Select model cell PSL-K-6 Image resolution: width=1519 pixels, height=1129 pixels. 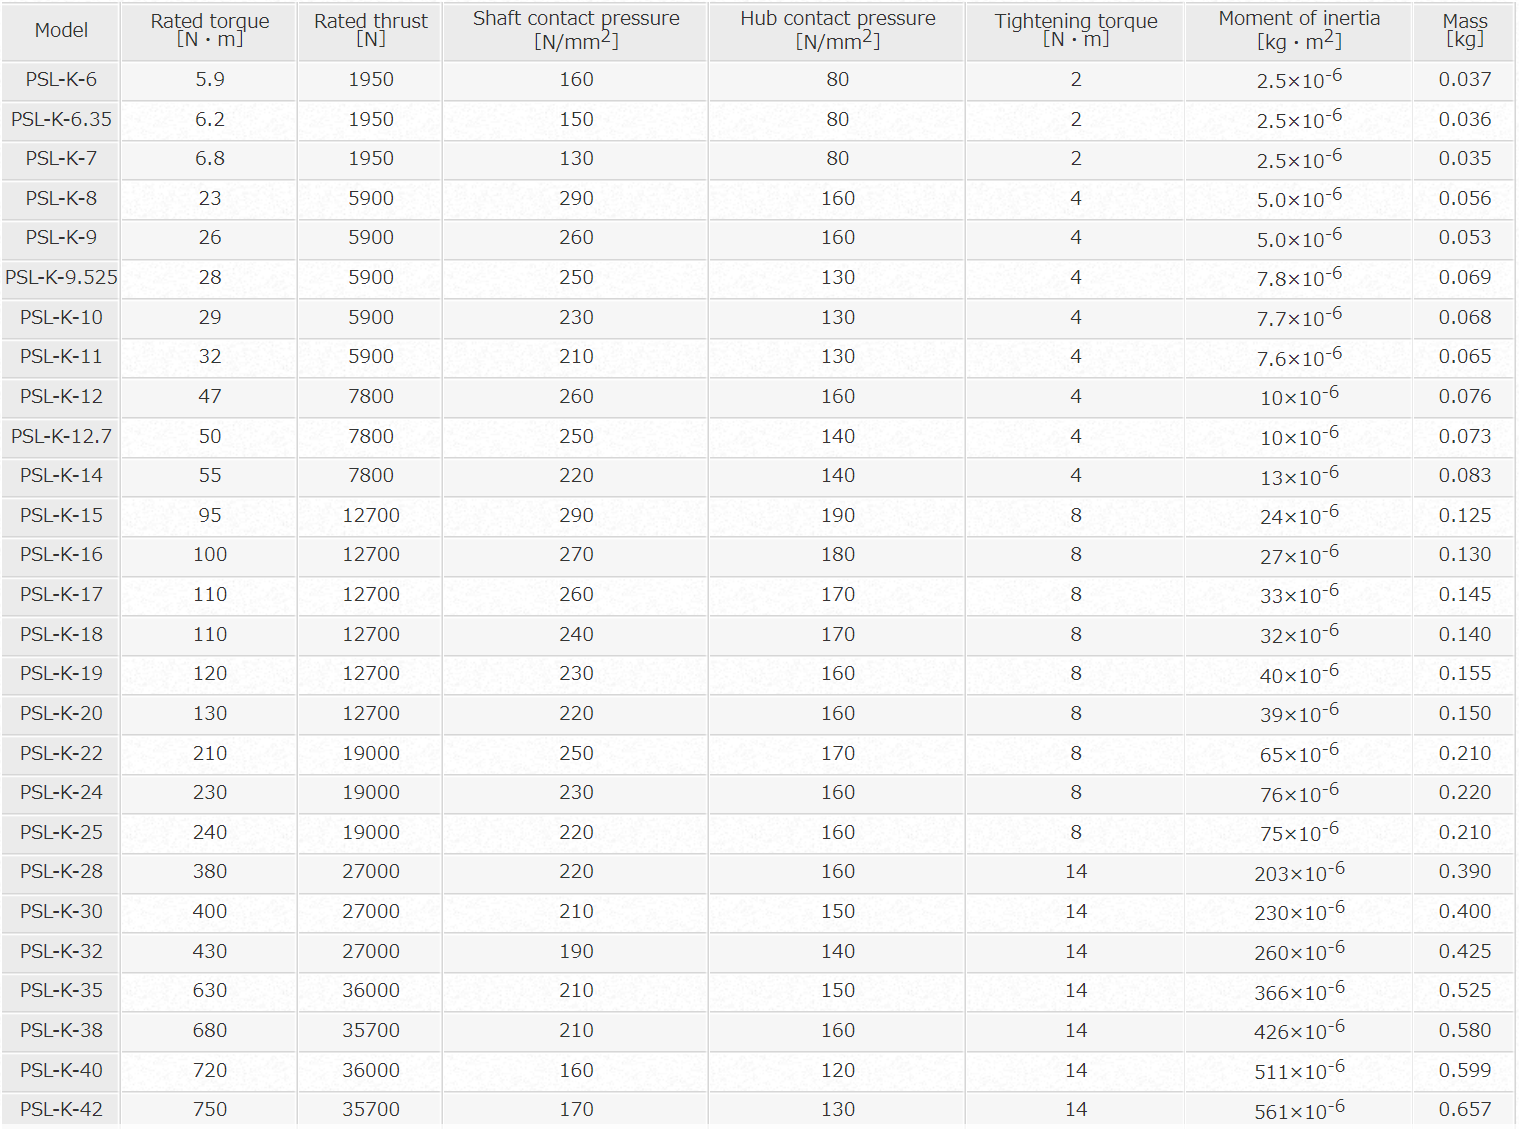point(61,80)
